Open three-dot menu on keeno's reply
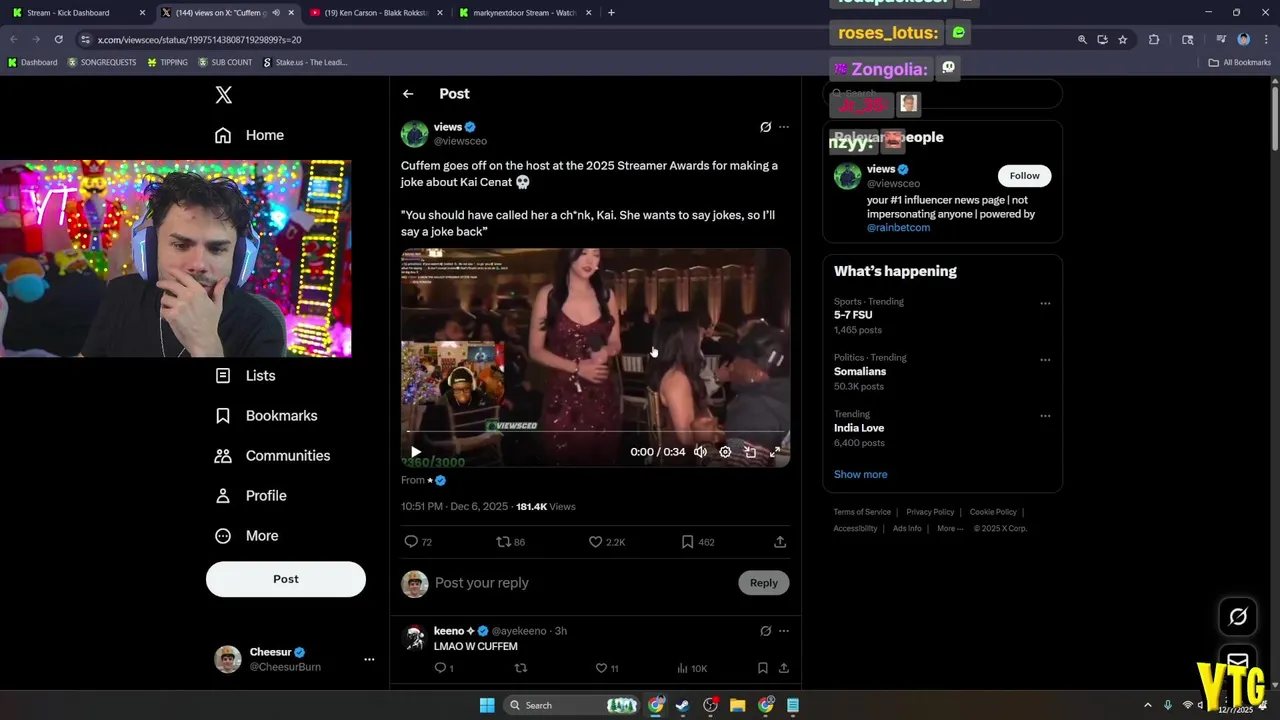 click(x=783, y=631)
